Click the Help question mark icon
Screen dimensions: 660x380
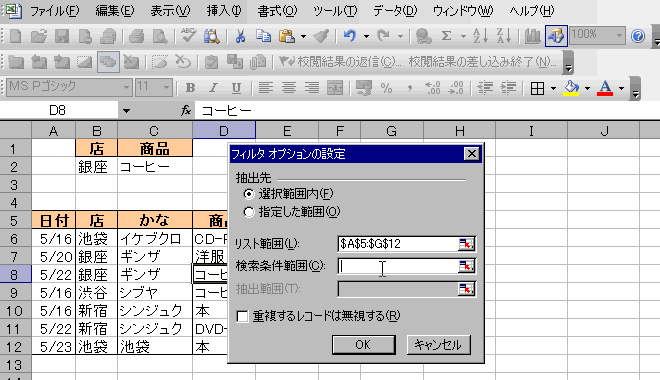point(638,36)
